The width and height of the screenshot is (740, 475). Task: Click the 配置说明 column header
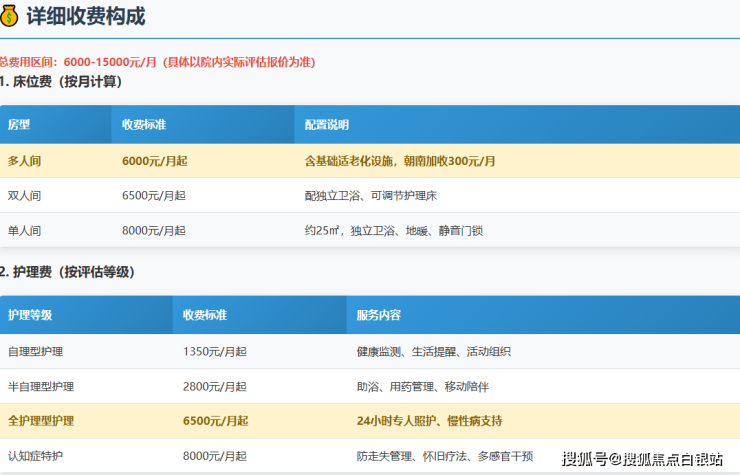pos(327,125)
